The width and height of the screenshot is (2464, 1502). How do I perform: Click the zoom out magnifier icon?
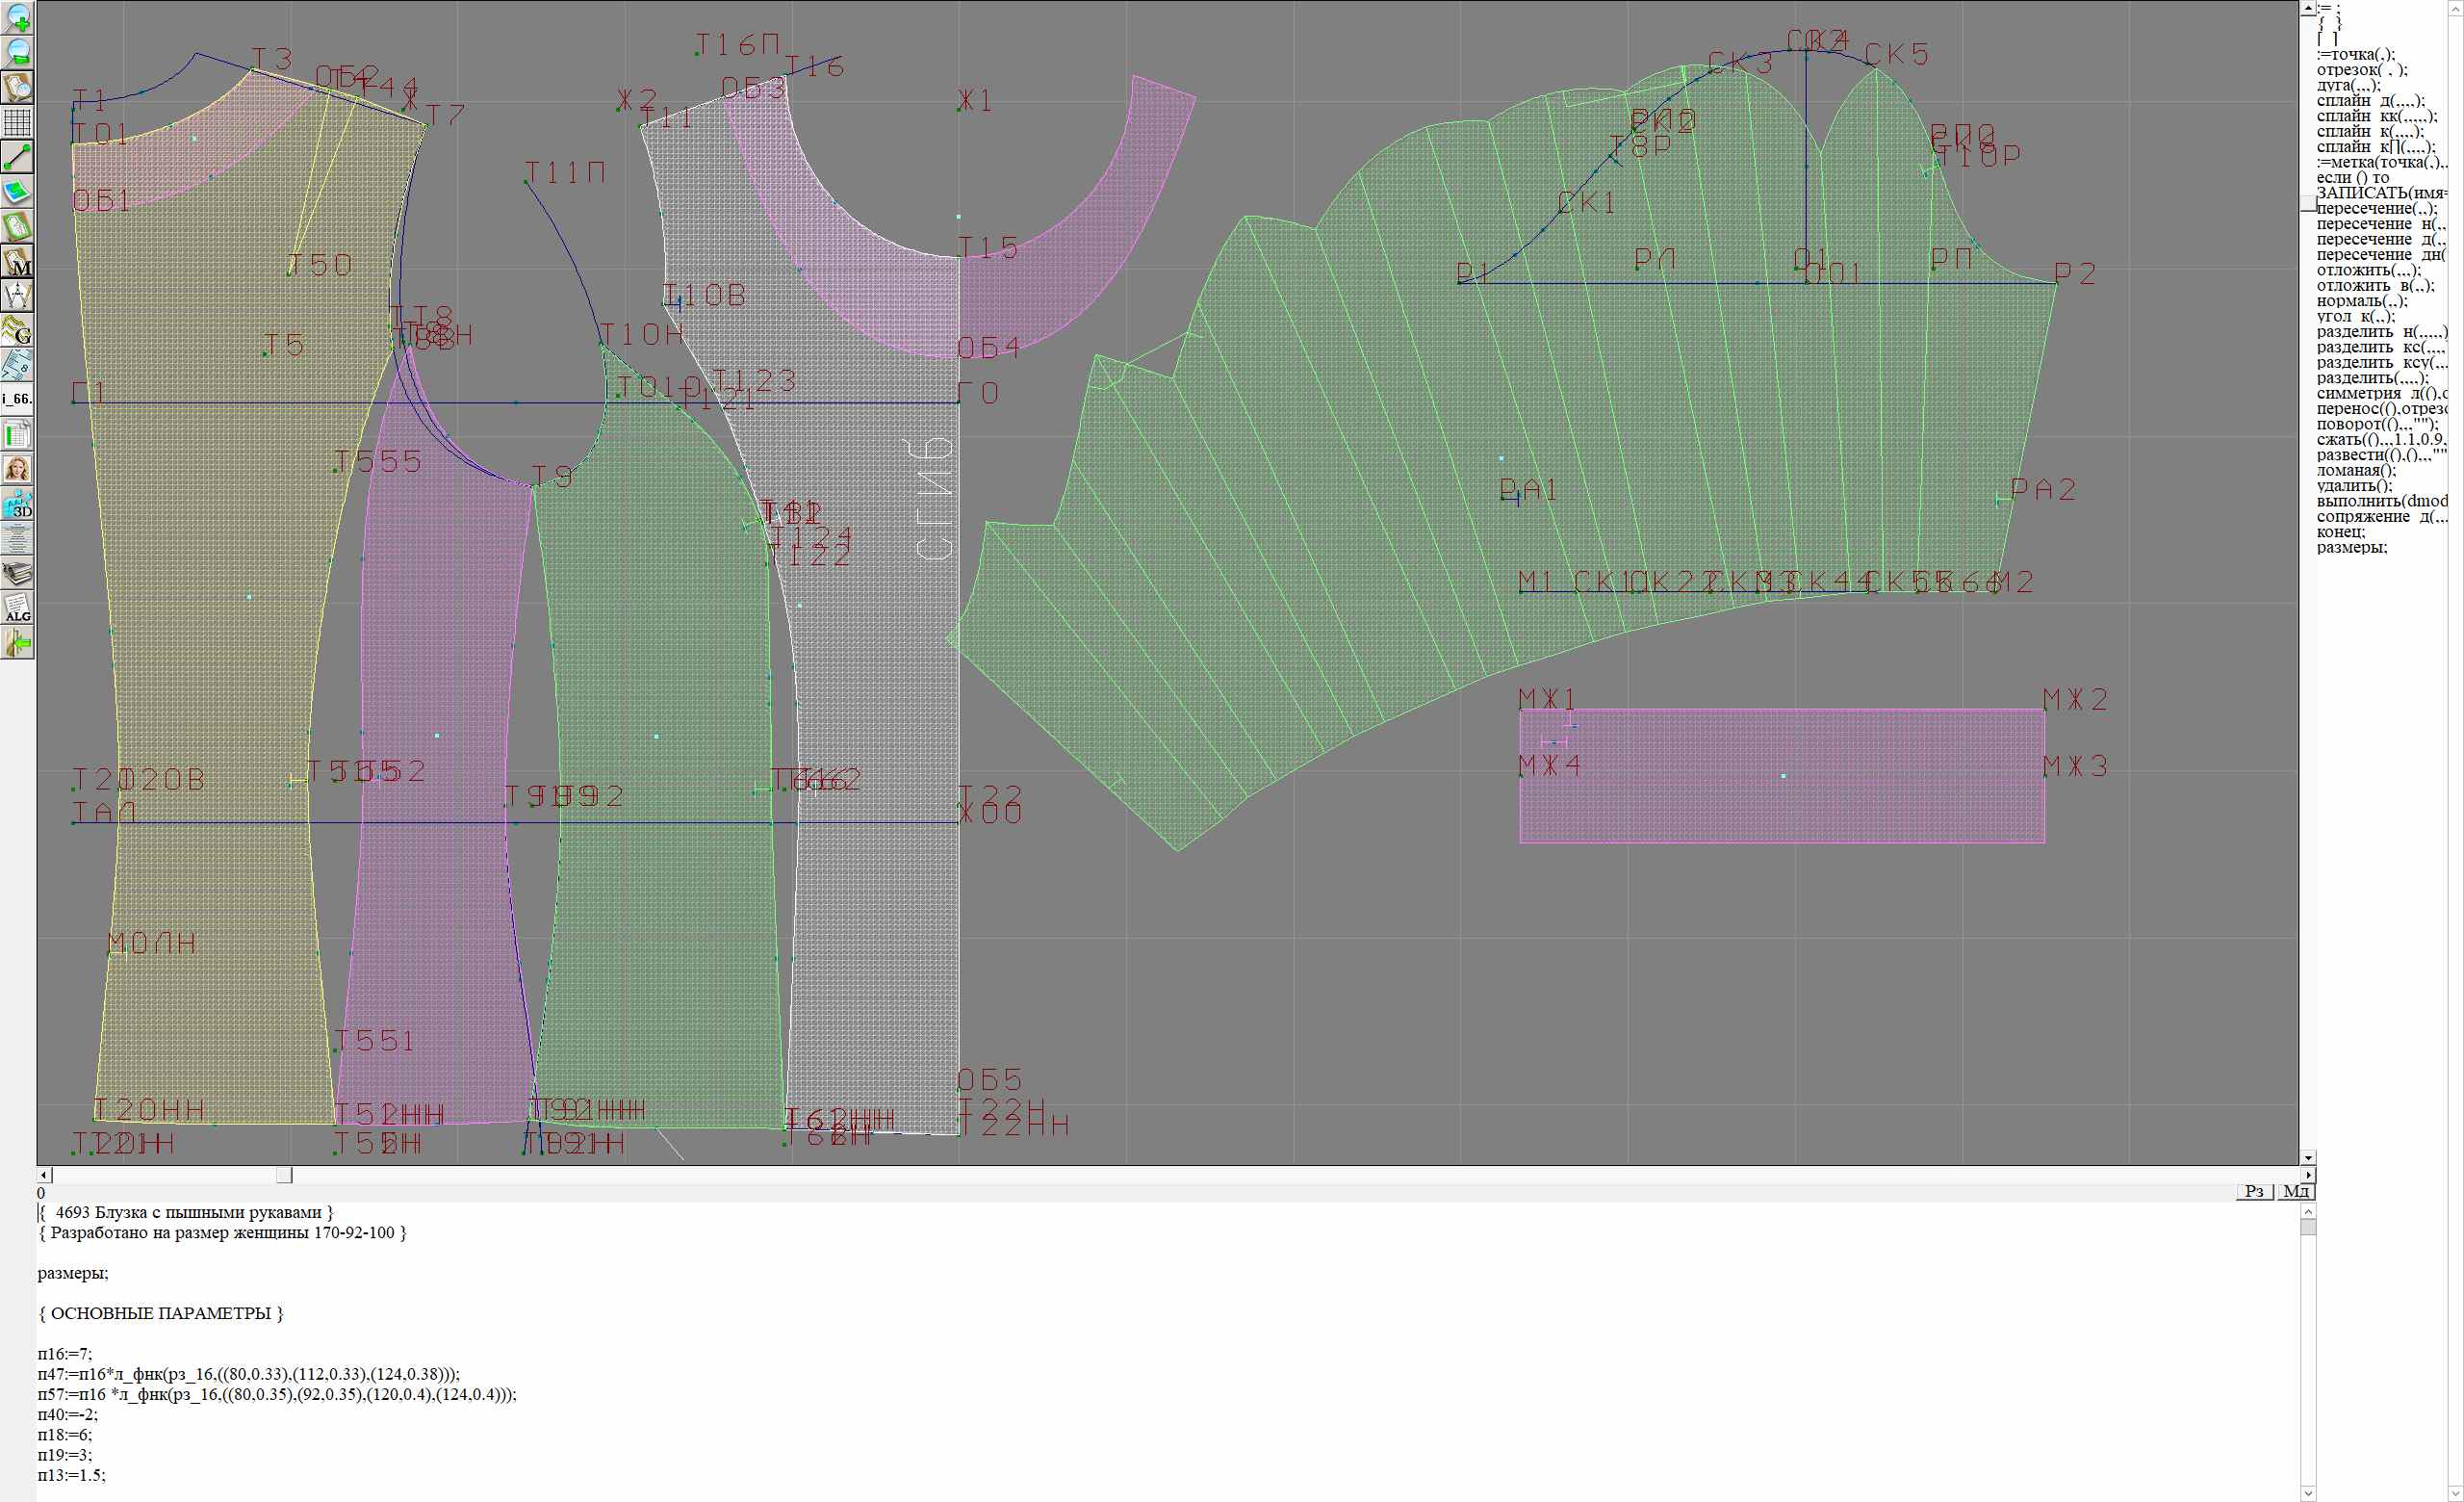point(18,52)
